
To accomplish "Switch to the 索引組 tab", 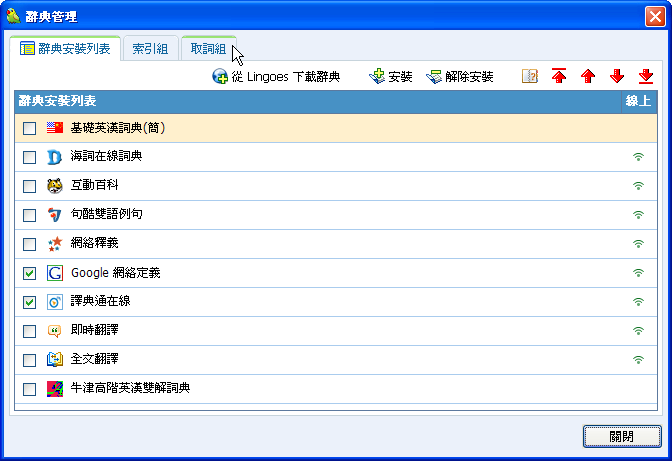I will [x=150, y=49].
